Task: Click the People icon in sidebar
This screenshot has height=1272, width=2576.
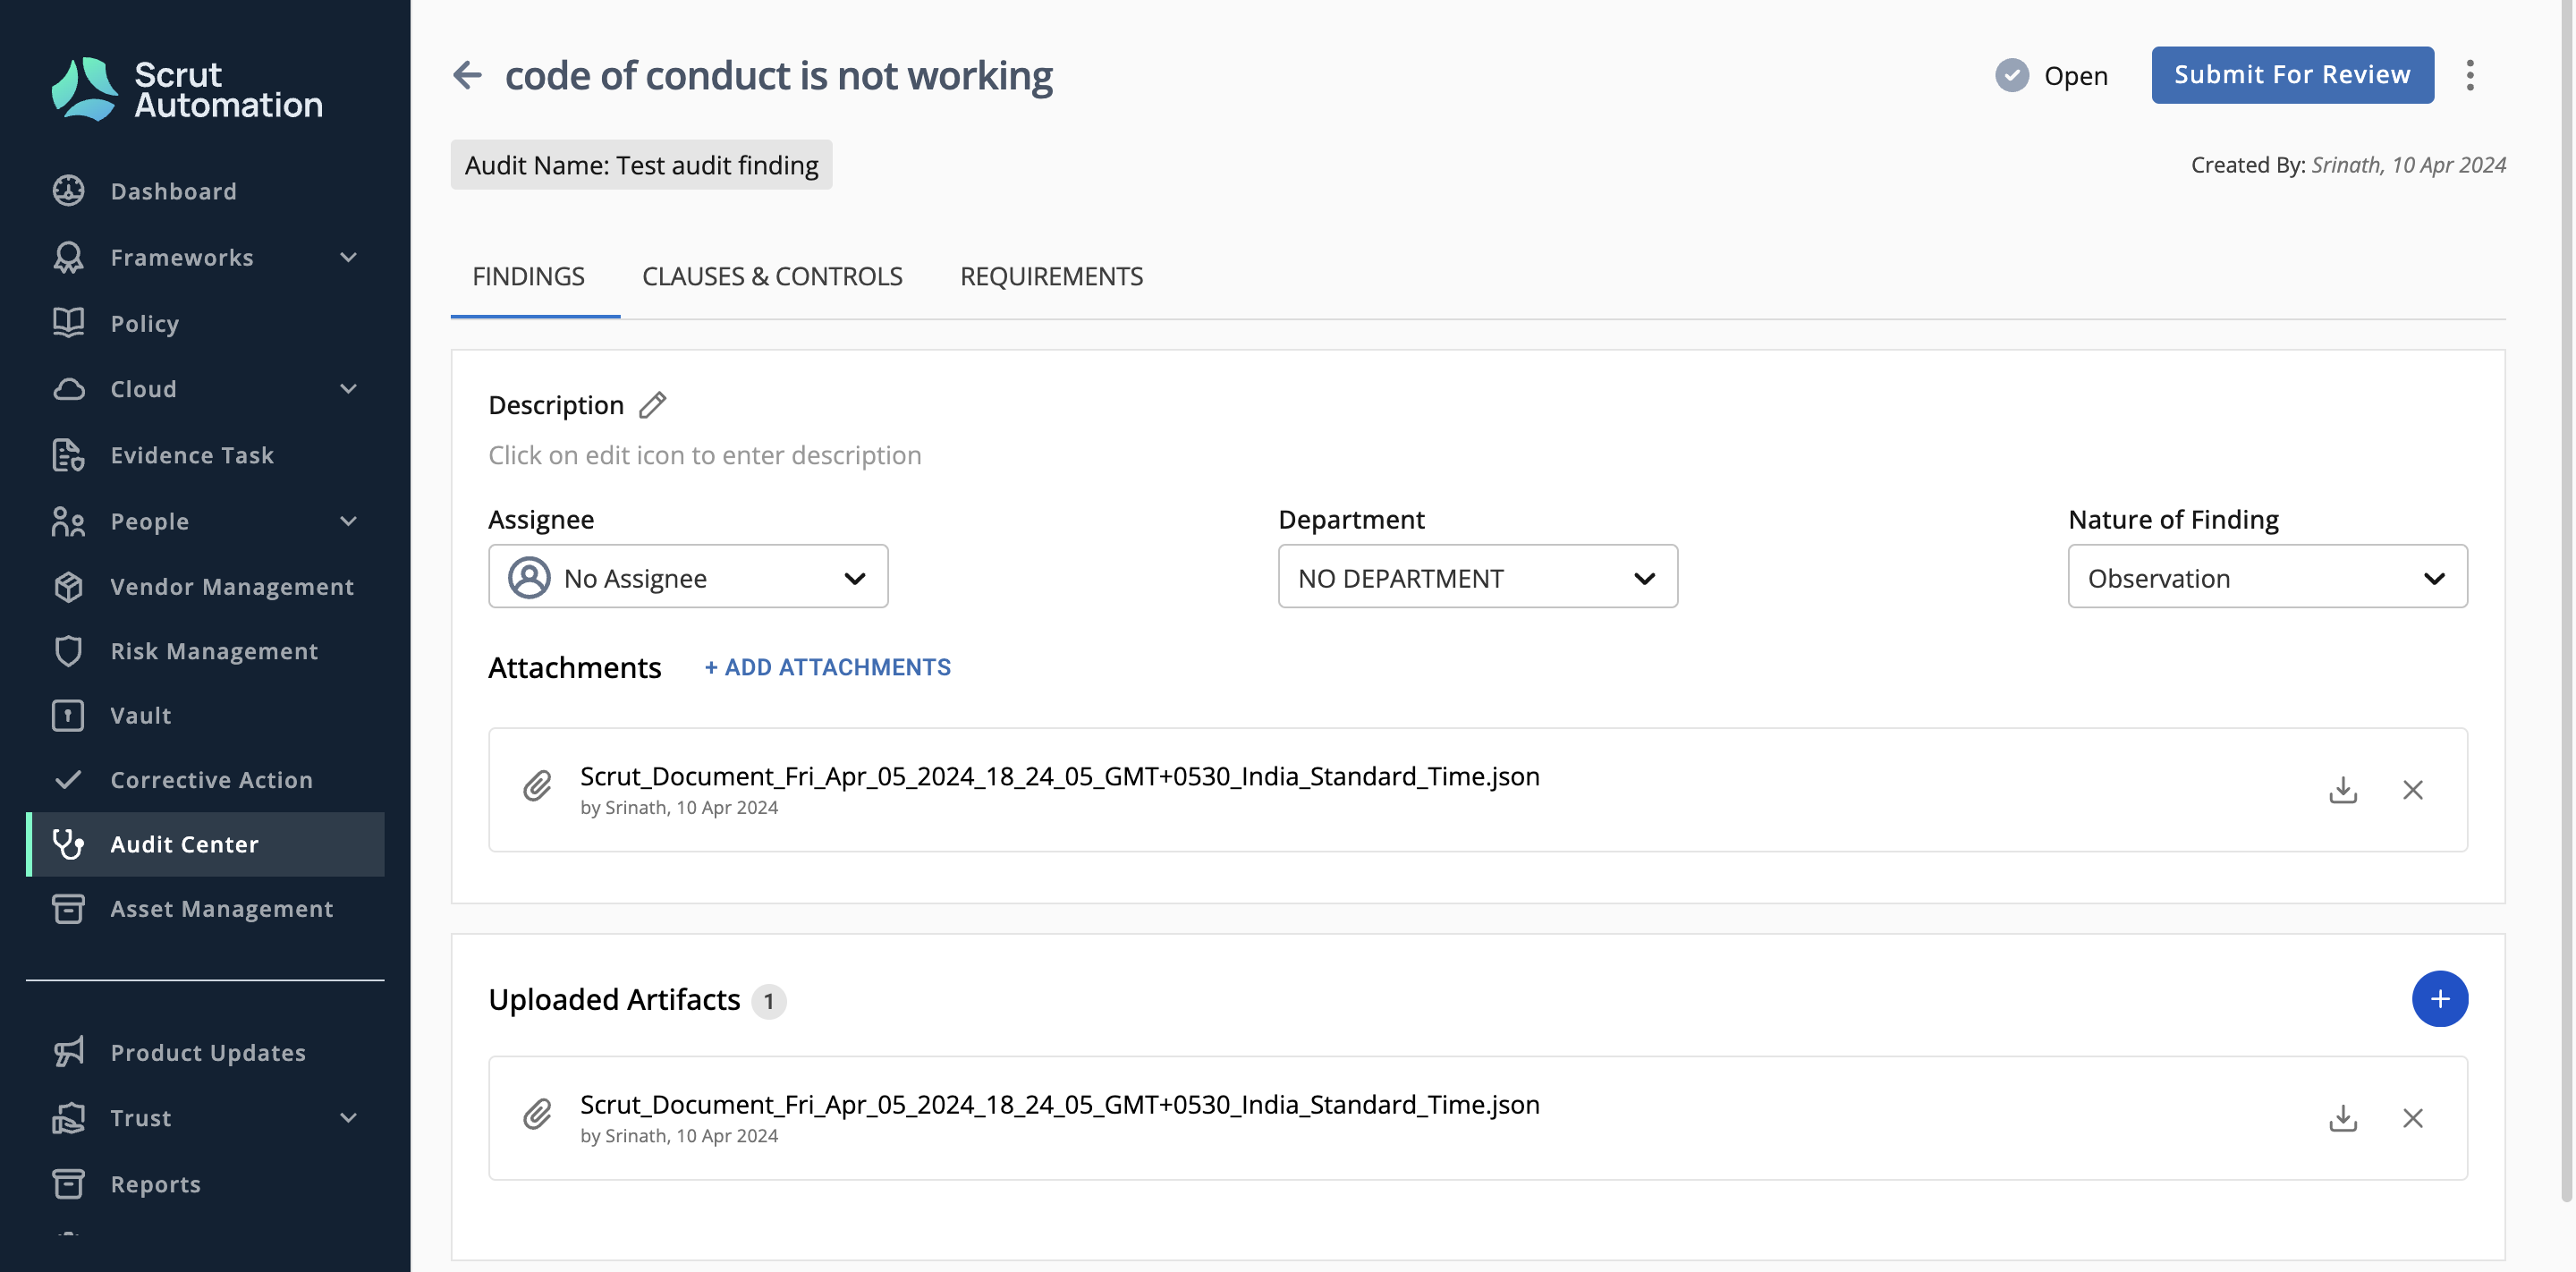Action: coord(68,521)
